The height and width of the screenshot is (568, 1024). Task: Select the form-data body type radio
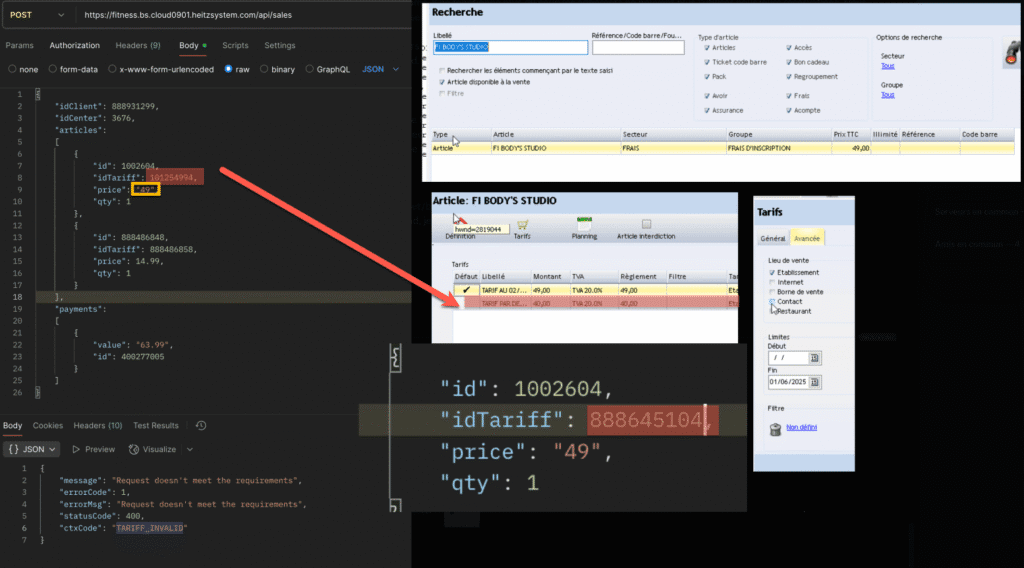point(53,69)
